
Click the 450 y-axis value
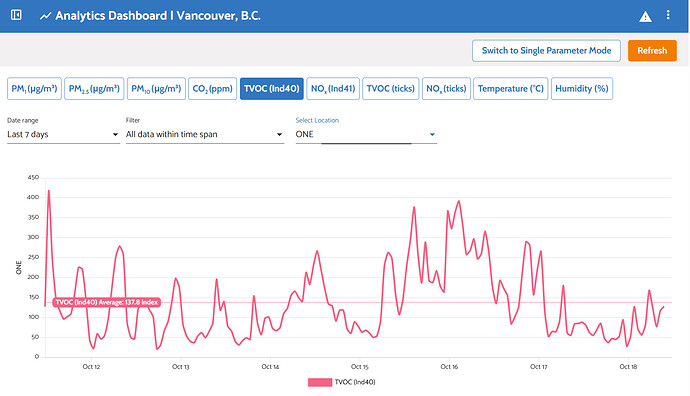tap(33, 177)
